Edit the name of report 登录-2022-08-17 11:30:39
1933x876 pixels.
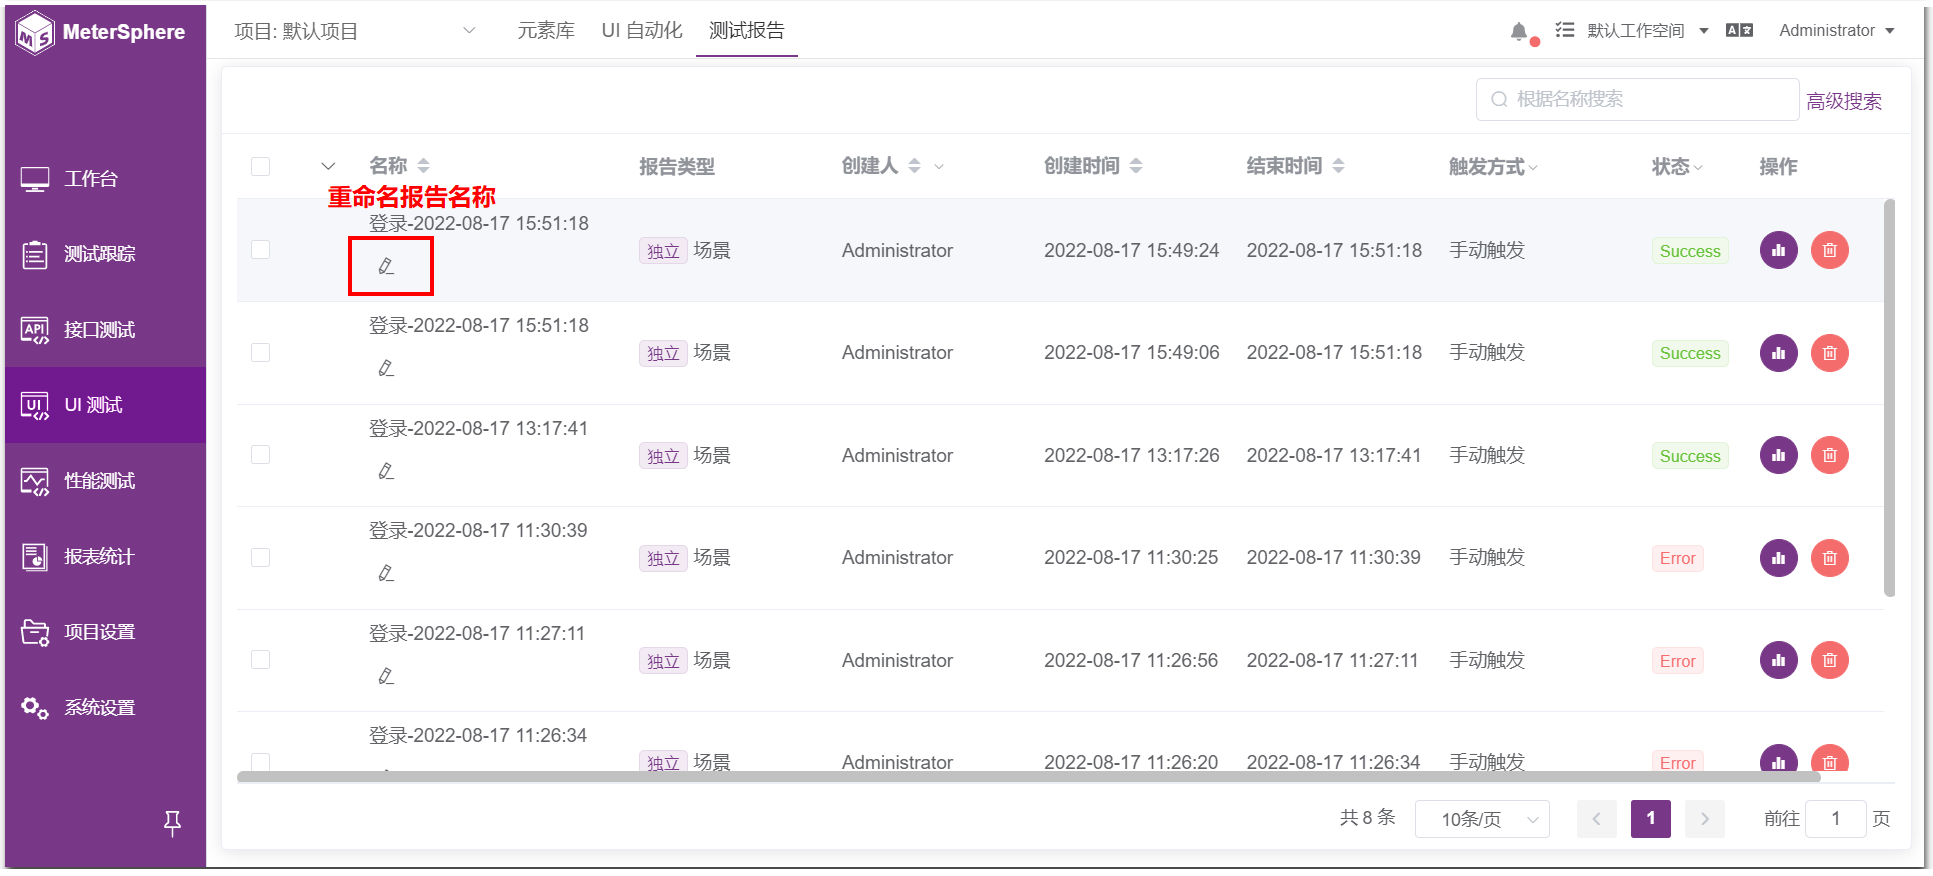click(386, 573)
